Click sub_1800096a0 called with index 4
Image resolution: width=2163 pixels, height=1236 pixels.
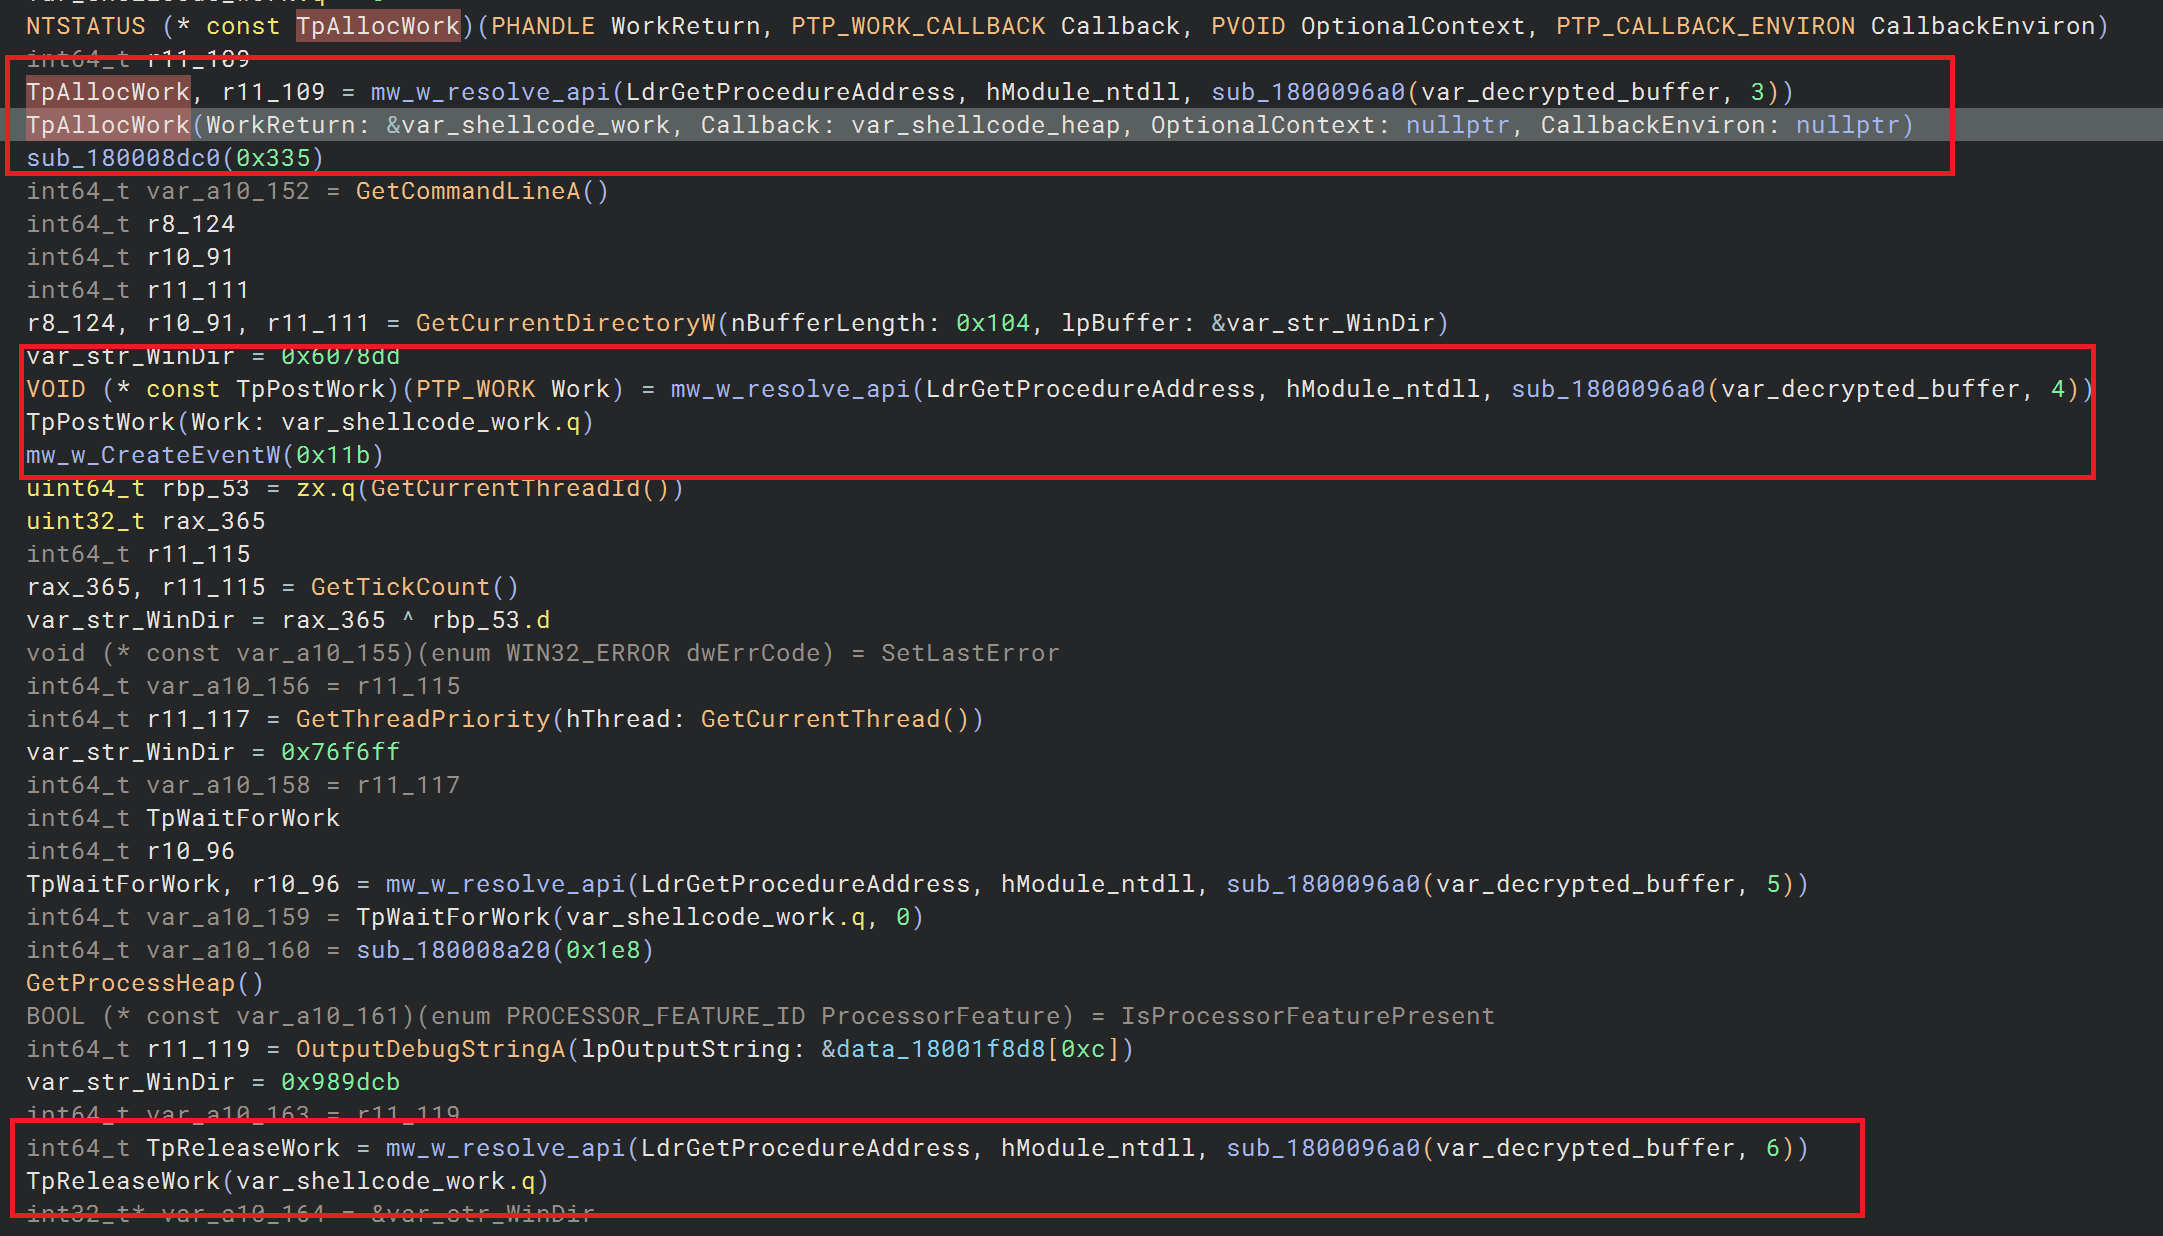[x=1608, y=389]
